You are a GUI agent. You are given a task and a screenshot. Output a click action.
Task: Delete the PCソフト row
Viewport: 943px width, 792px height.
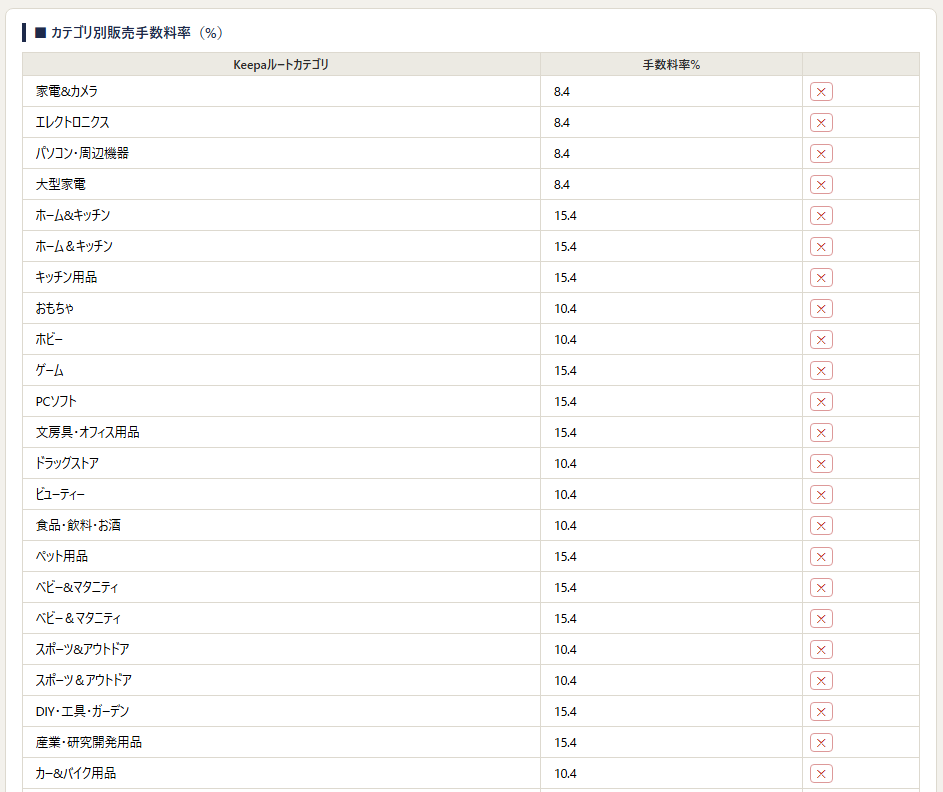point(821,402)
